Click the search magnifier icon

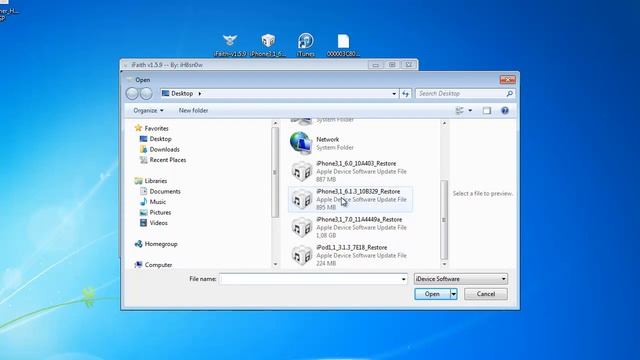pos(509,93)
